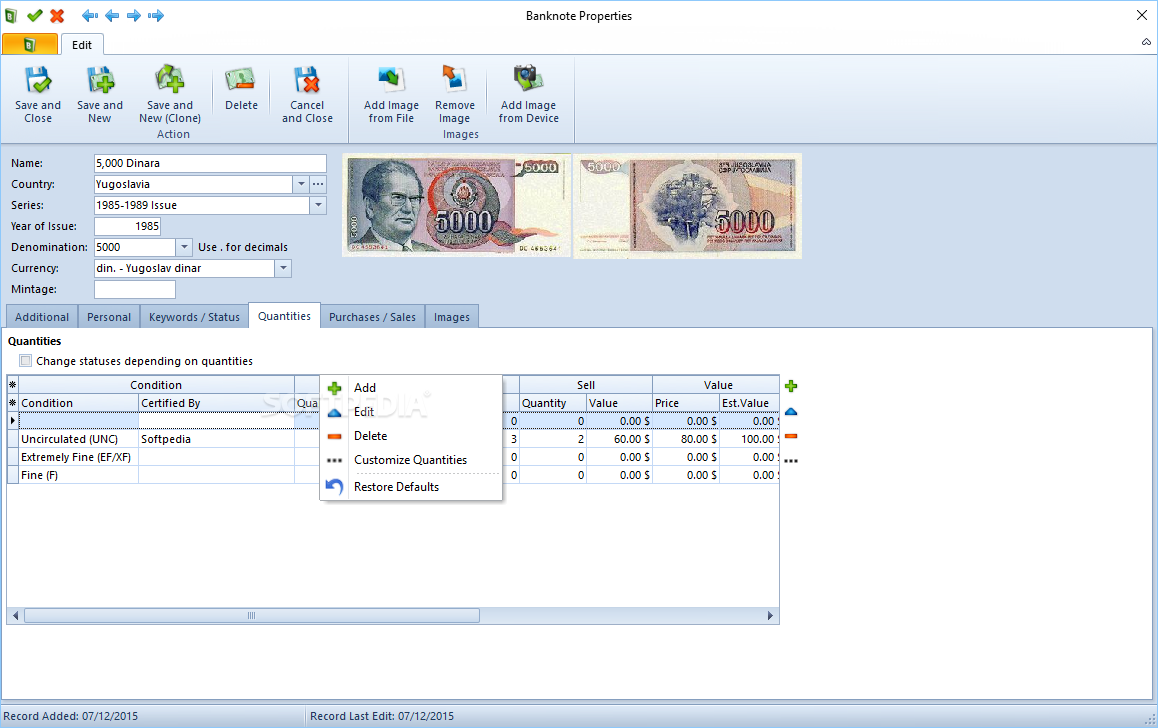This screenshot has width=1158, height=728.
Task: Open the Edit ribbon tab
Action: [x=82, y=45]
